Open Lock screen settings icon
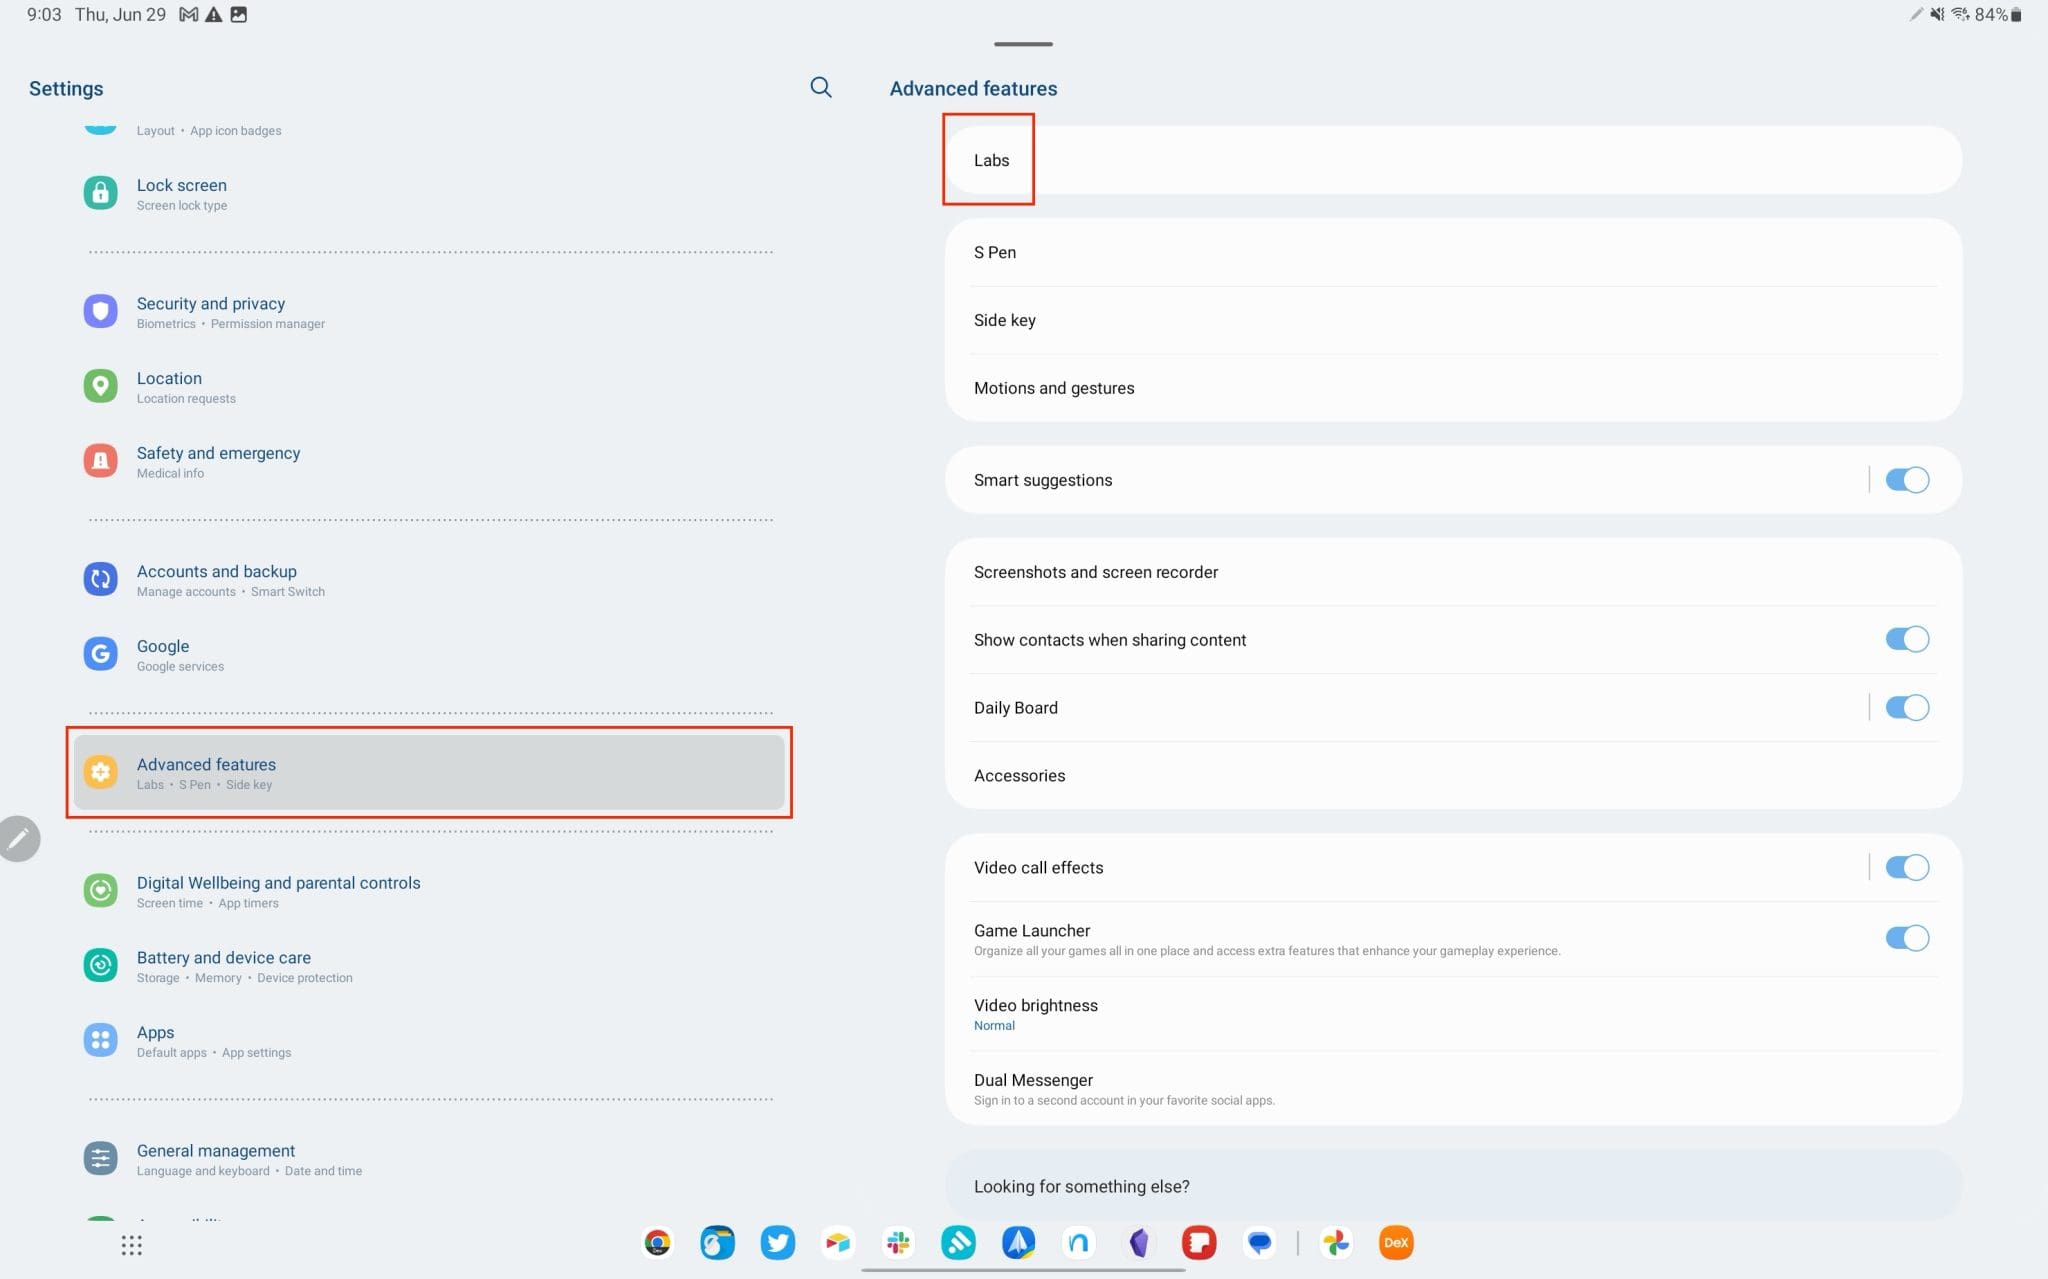 pyautogui.click(x=100, y=193)
